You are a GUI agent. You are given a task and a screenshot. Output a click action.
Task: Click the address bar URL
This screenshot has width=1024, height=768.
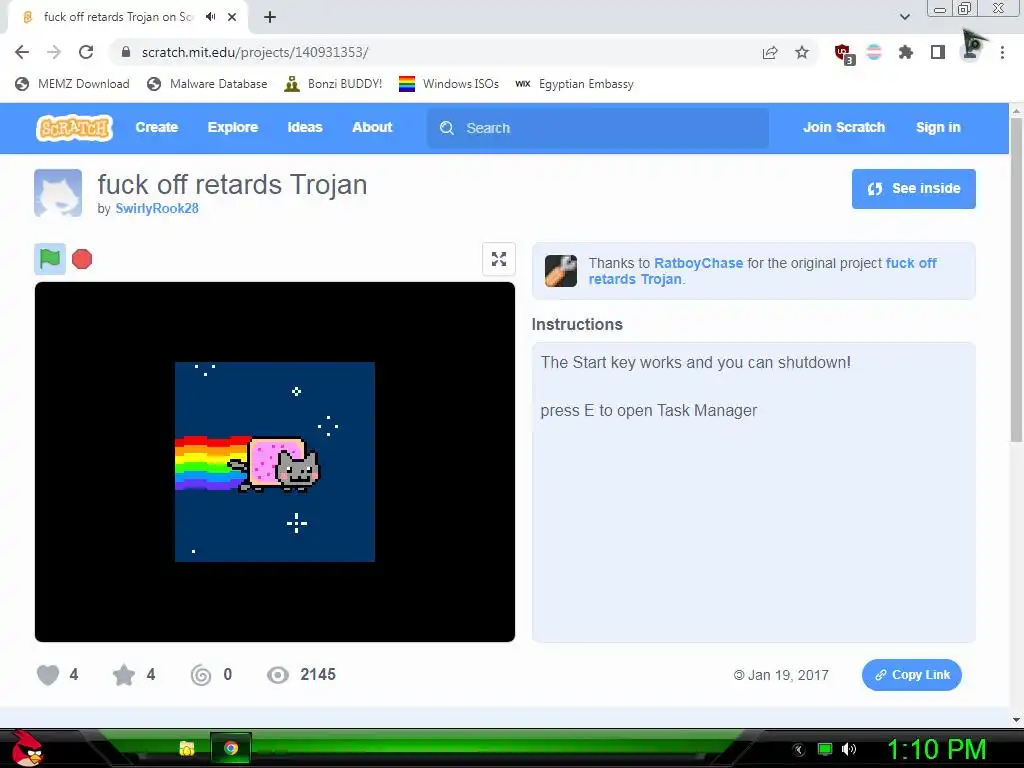click(255, 52)
